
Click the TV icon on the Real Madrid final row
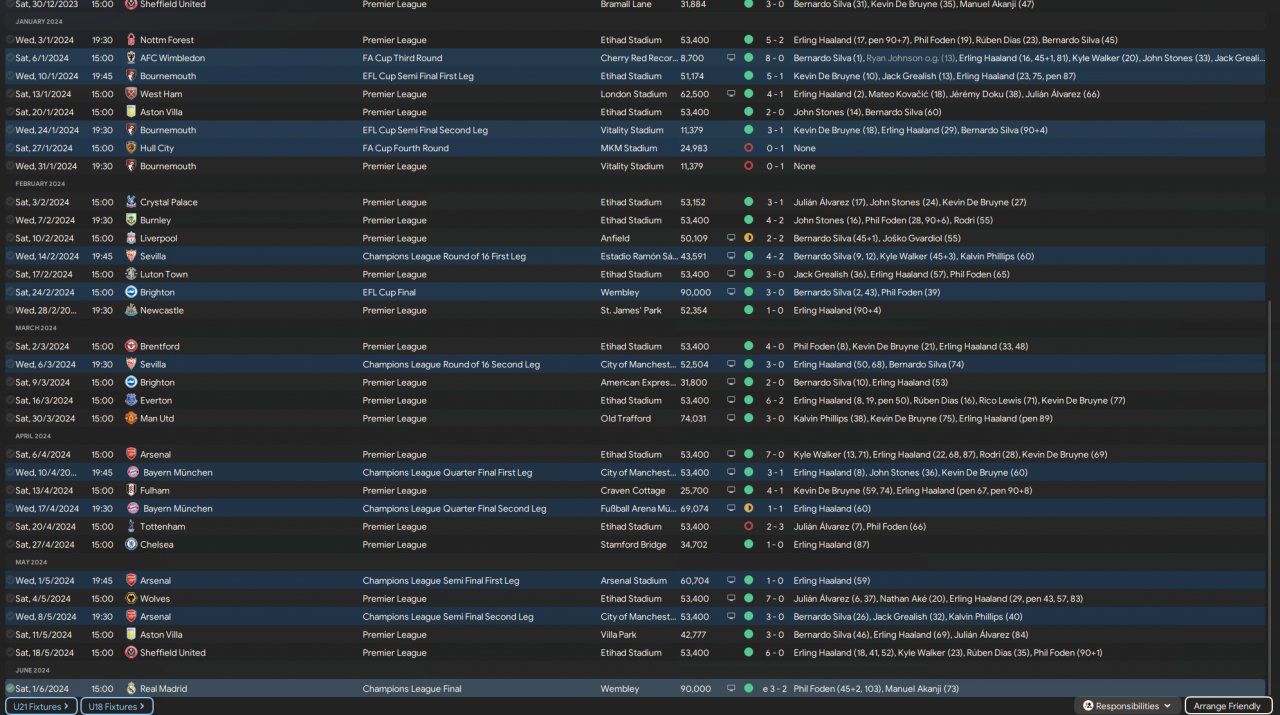tap(731, 688)
